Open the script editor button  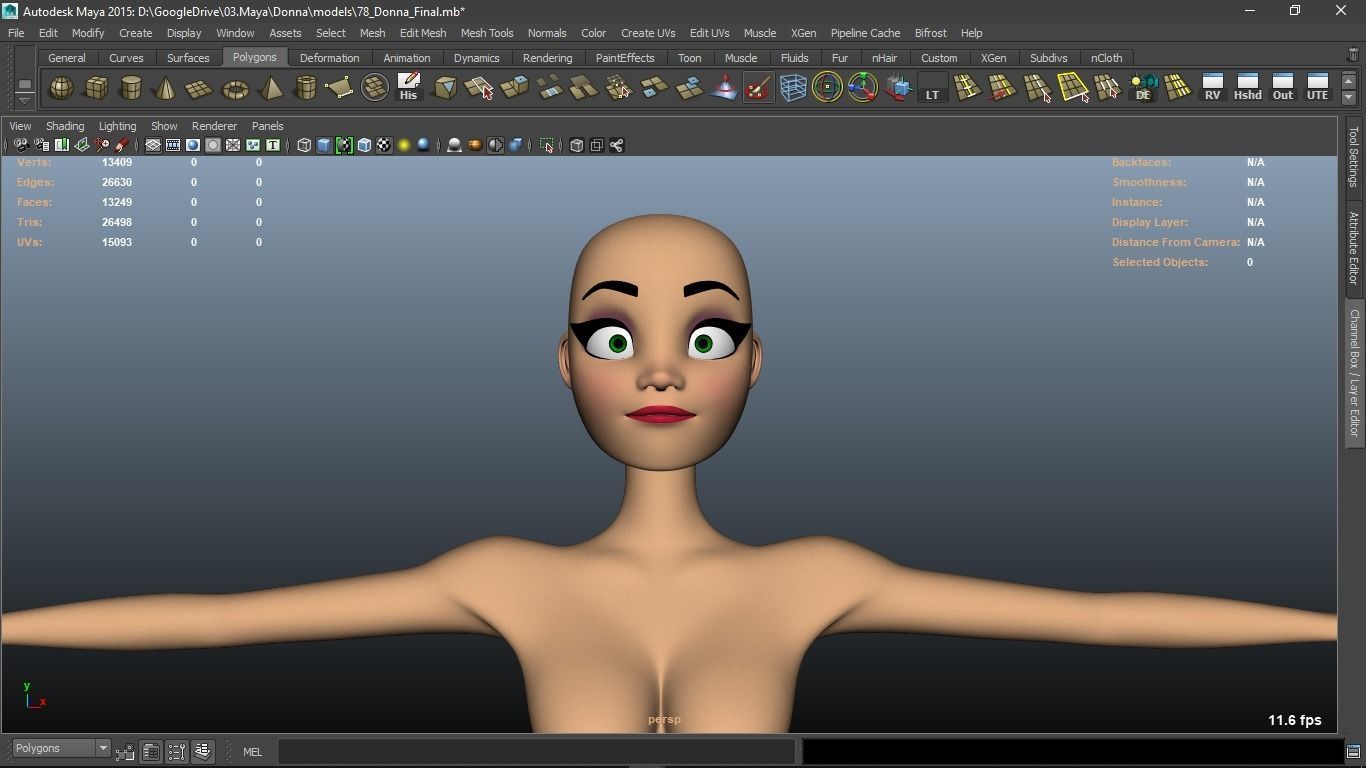coord(1353,751)
